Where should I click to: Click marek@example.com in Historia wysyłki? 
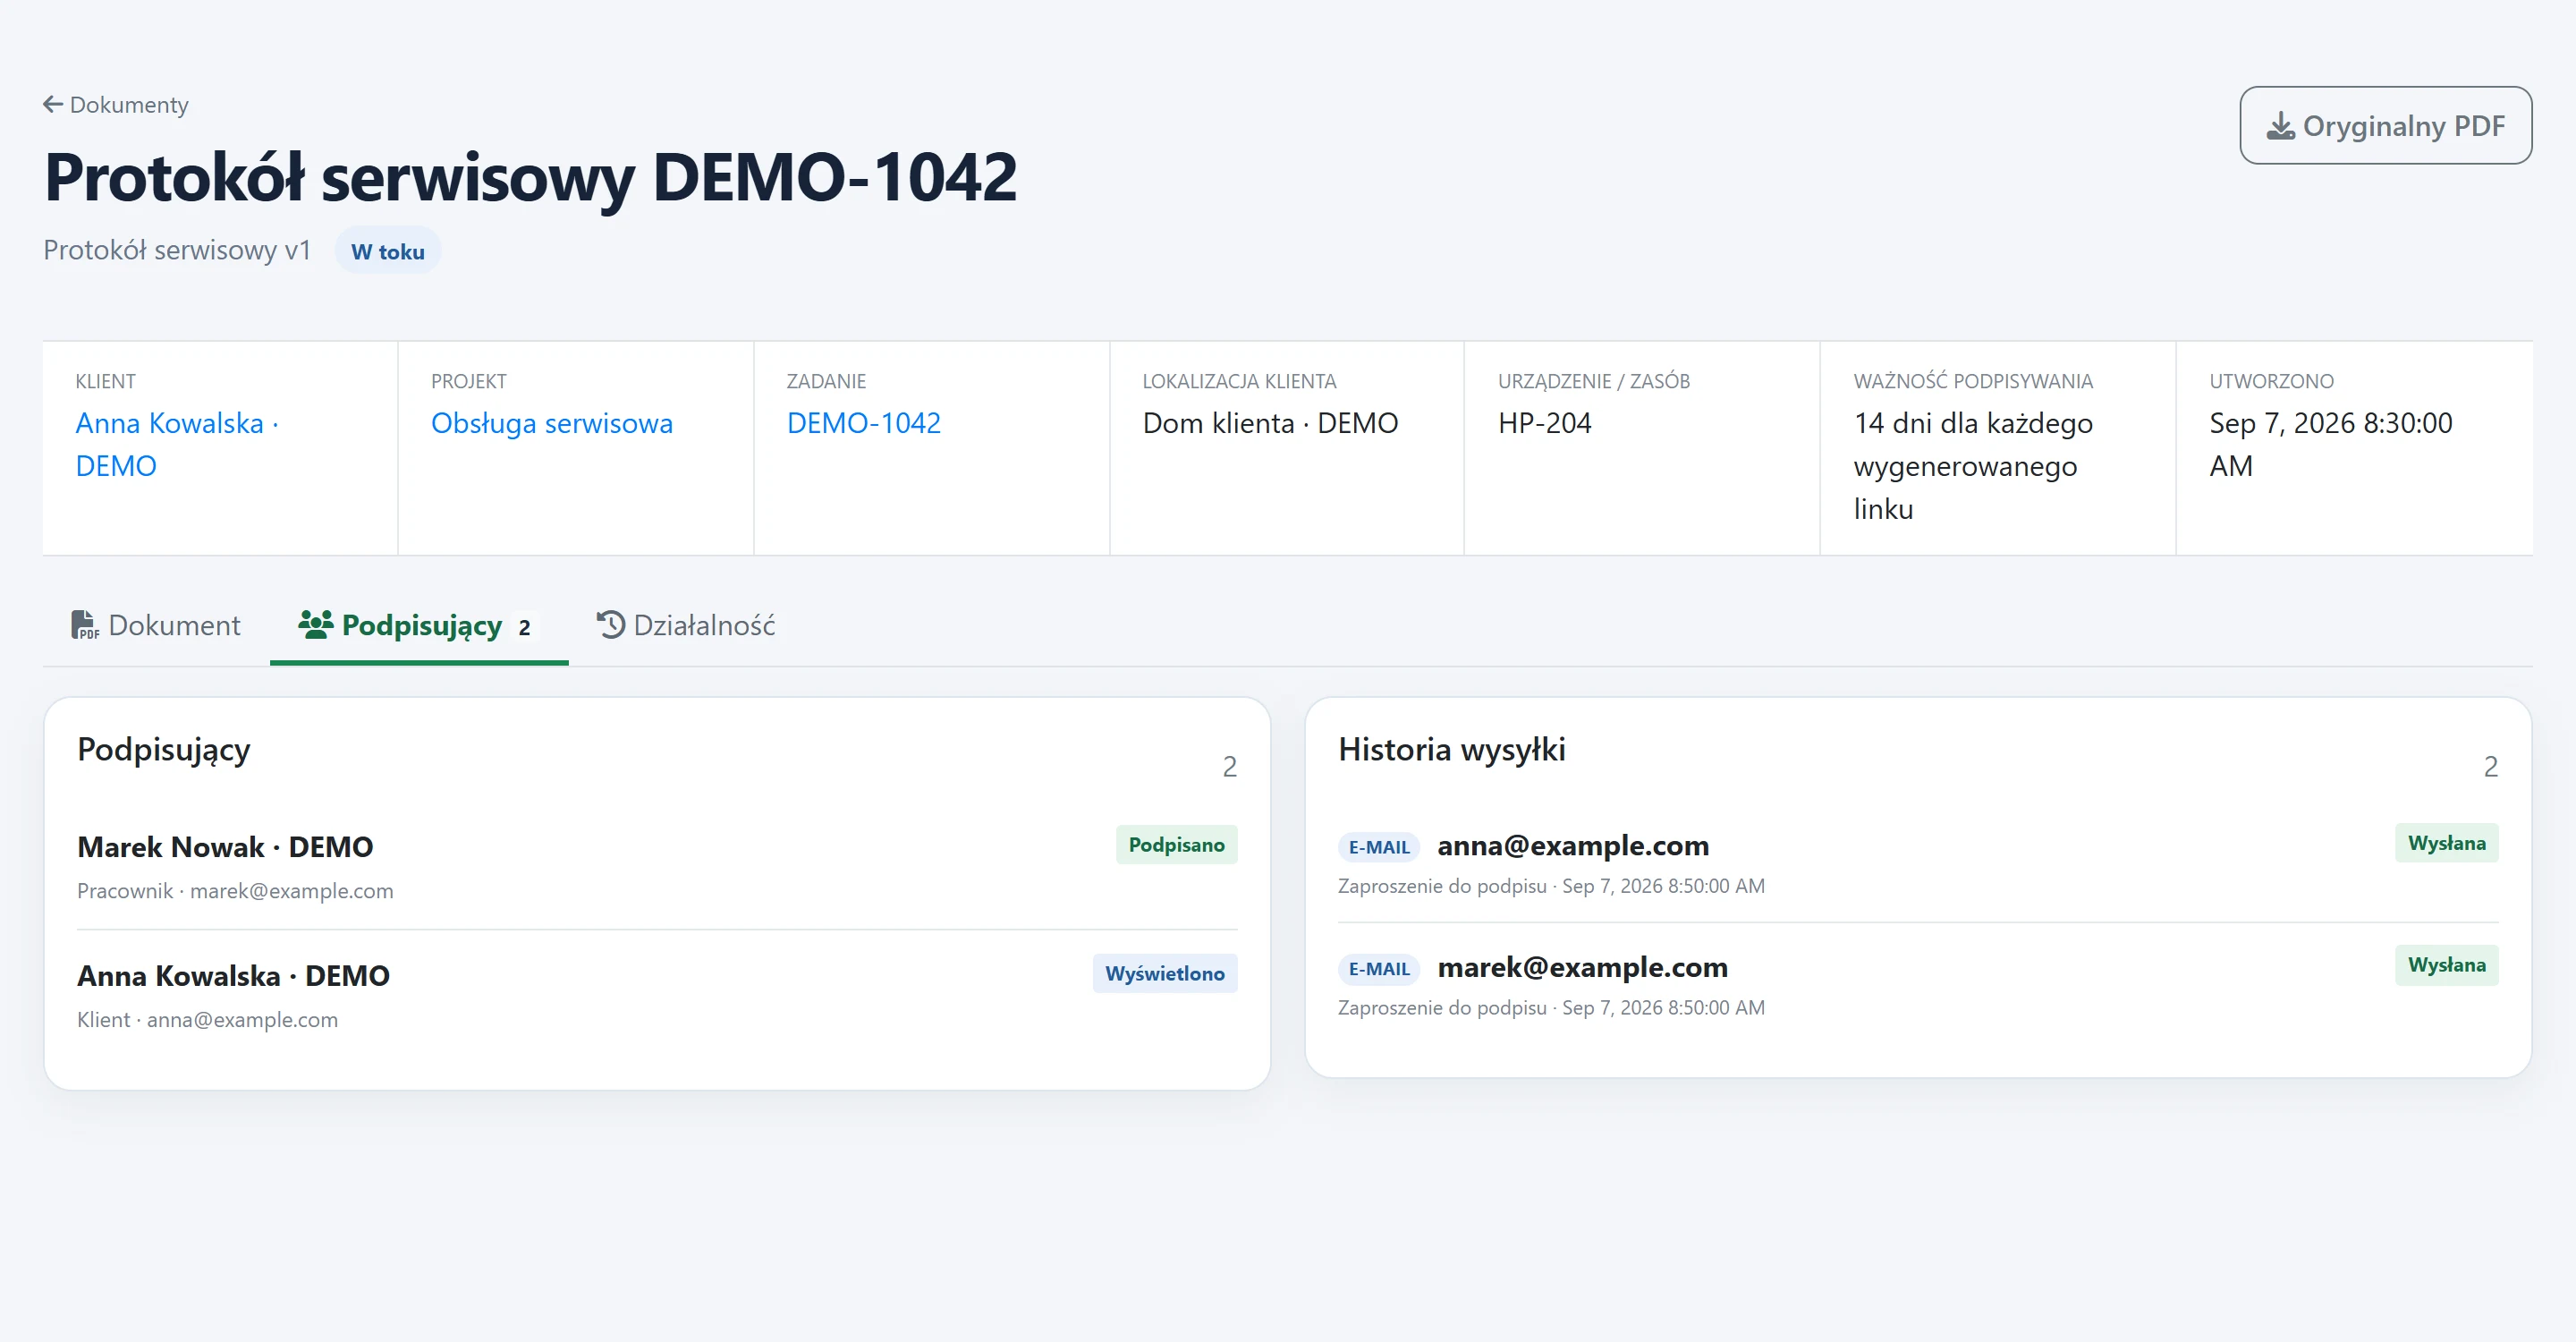(1582, 968)
